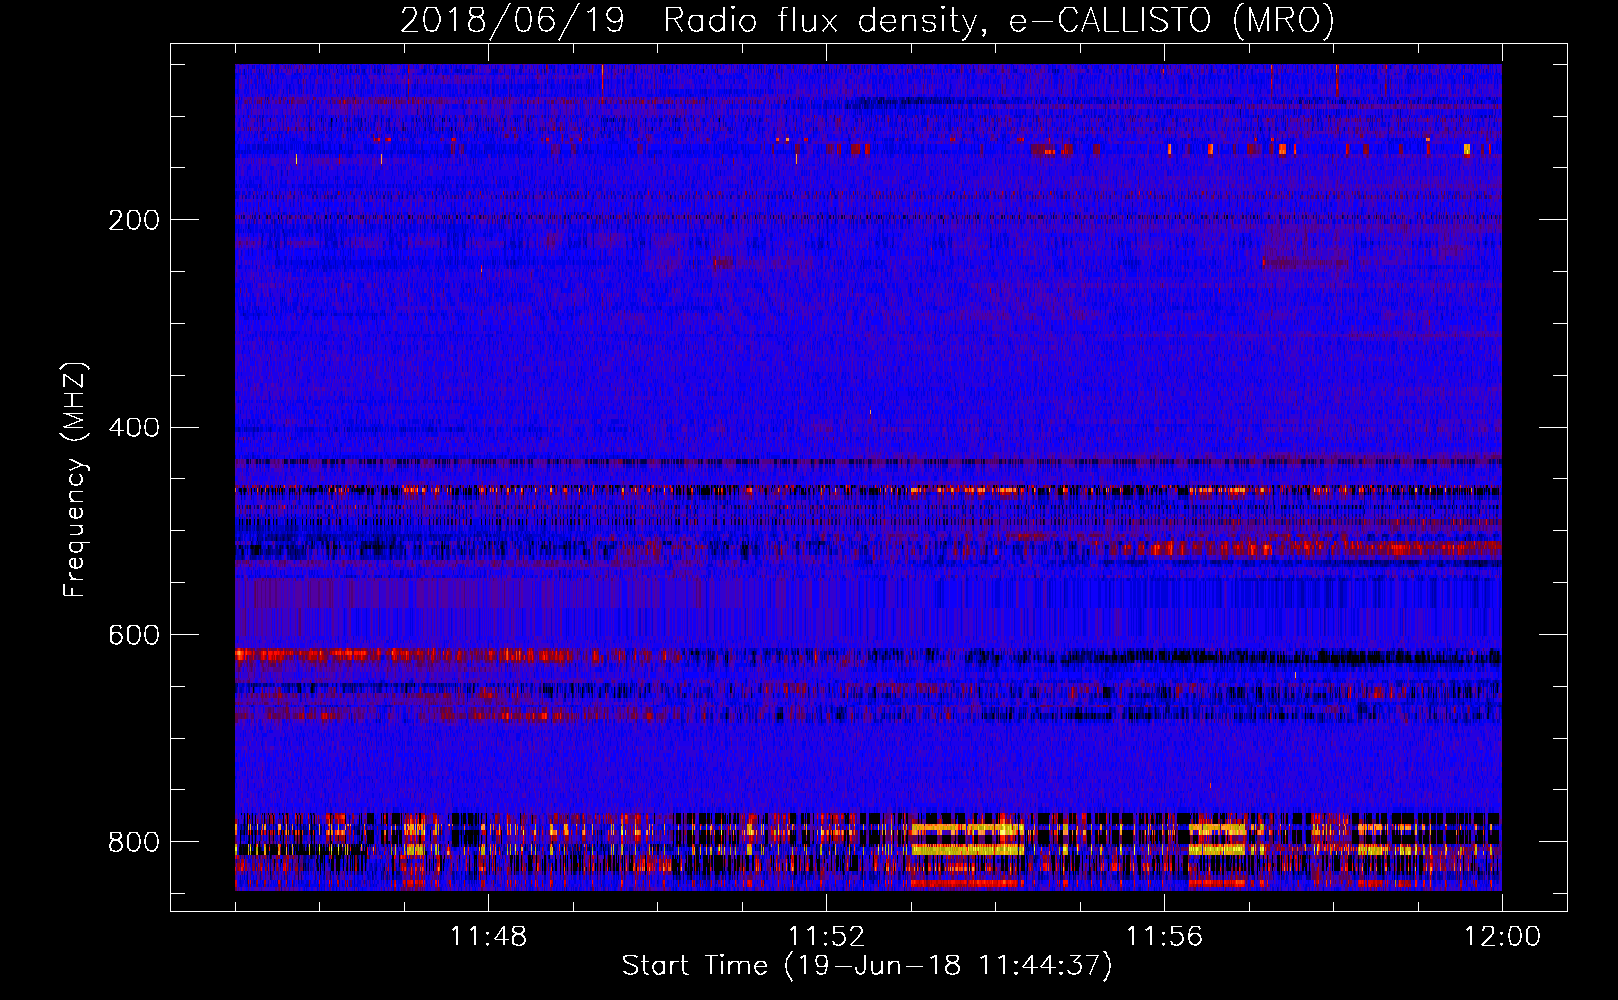Click the 'Frequency (MHZ)' axis label
Screen dimensions: 1618x1000
click(x=75, y=480)
